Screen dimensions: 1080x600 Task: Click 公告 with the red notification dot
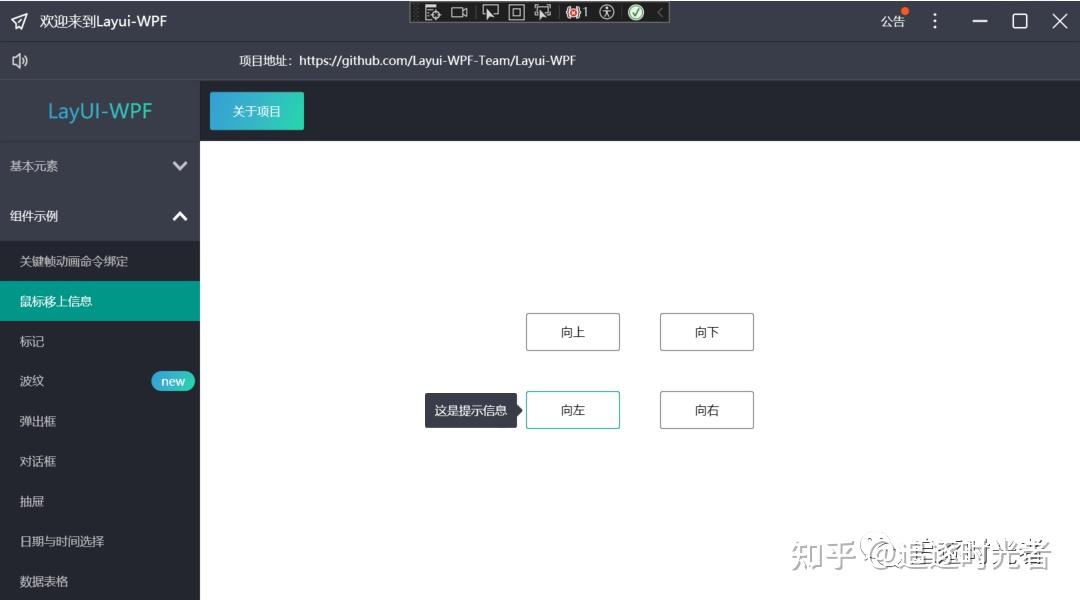pyautogui.click(x=893, y=20)
